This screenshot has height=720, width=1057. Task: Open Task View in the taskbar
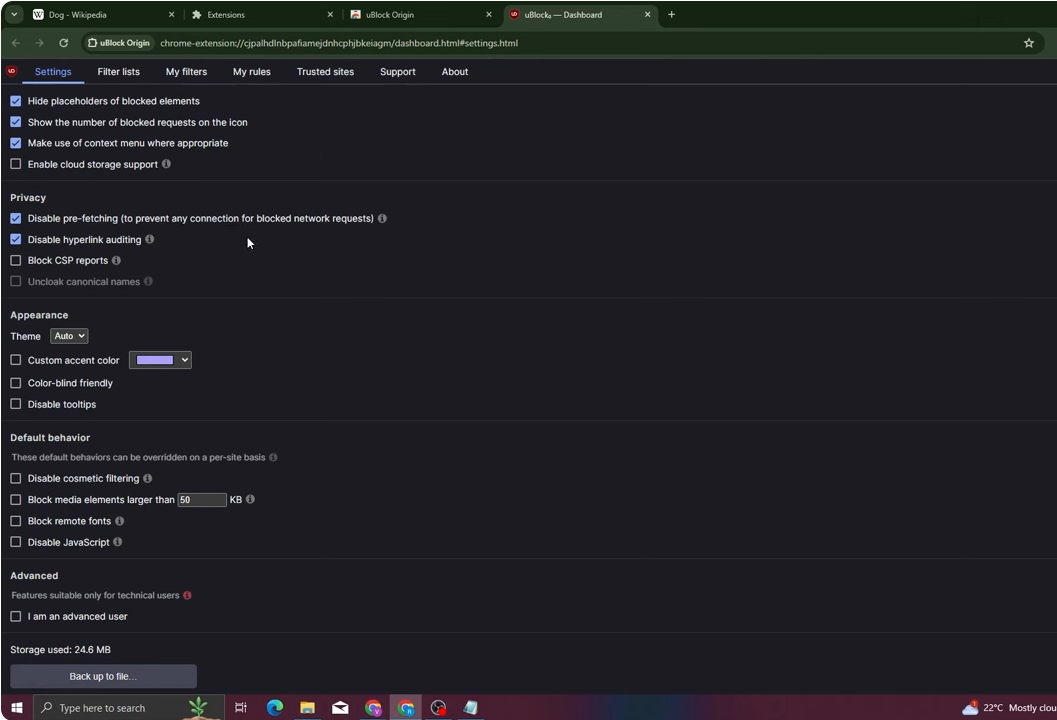pyautogui.click(x=241, y=707)
